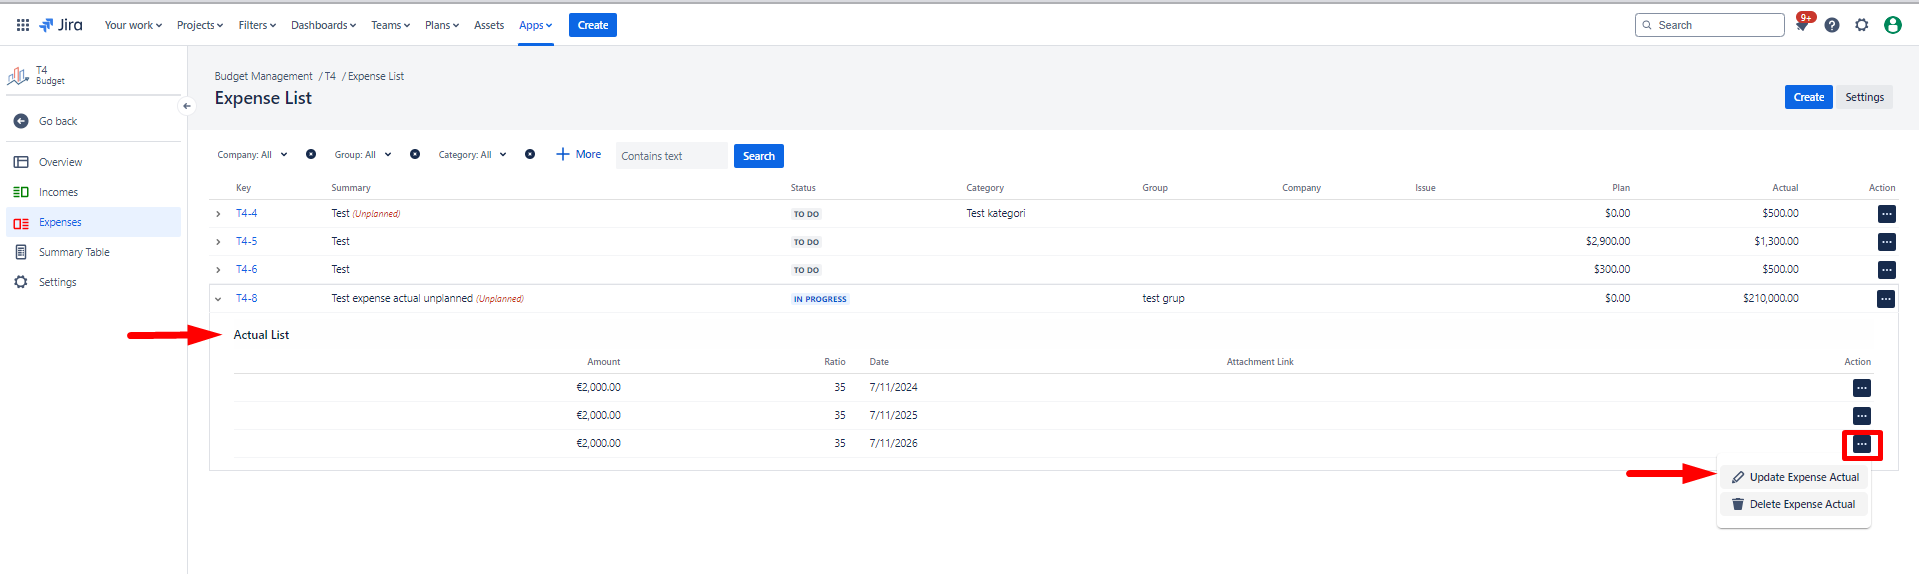Click the blue Search button

point(759,156)
